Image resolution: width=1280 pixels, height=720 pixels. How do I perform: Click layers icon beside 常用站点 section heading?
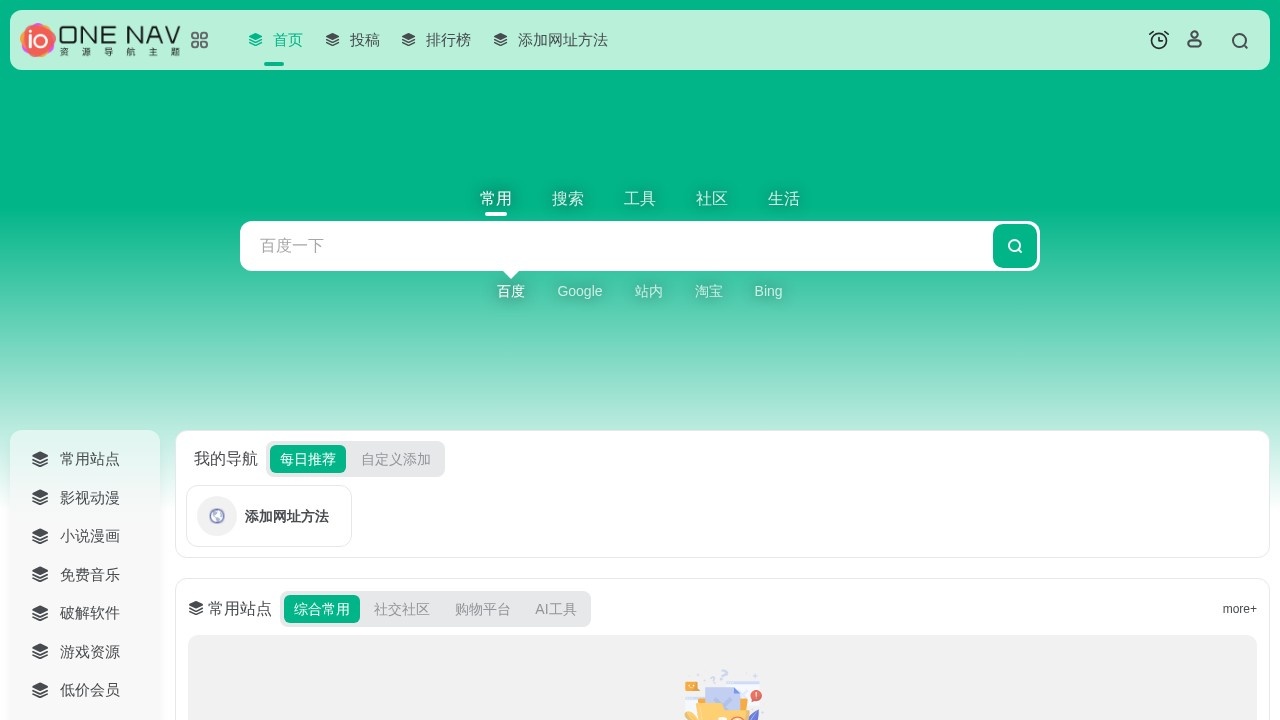coord(196,608)
